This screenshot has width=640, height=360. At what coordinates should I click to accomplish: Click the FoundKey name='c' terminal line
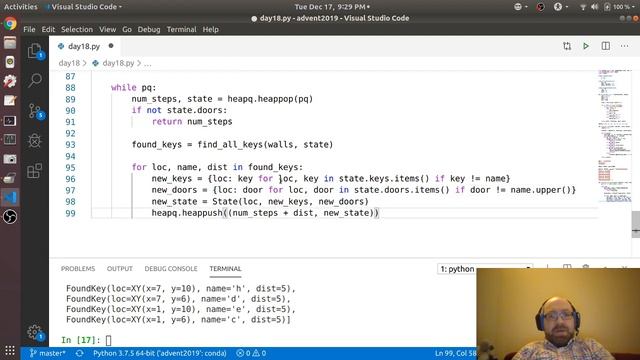tap(178, 320)
